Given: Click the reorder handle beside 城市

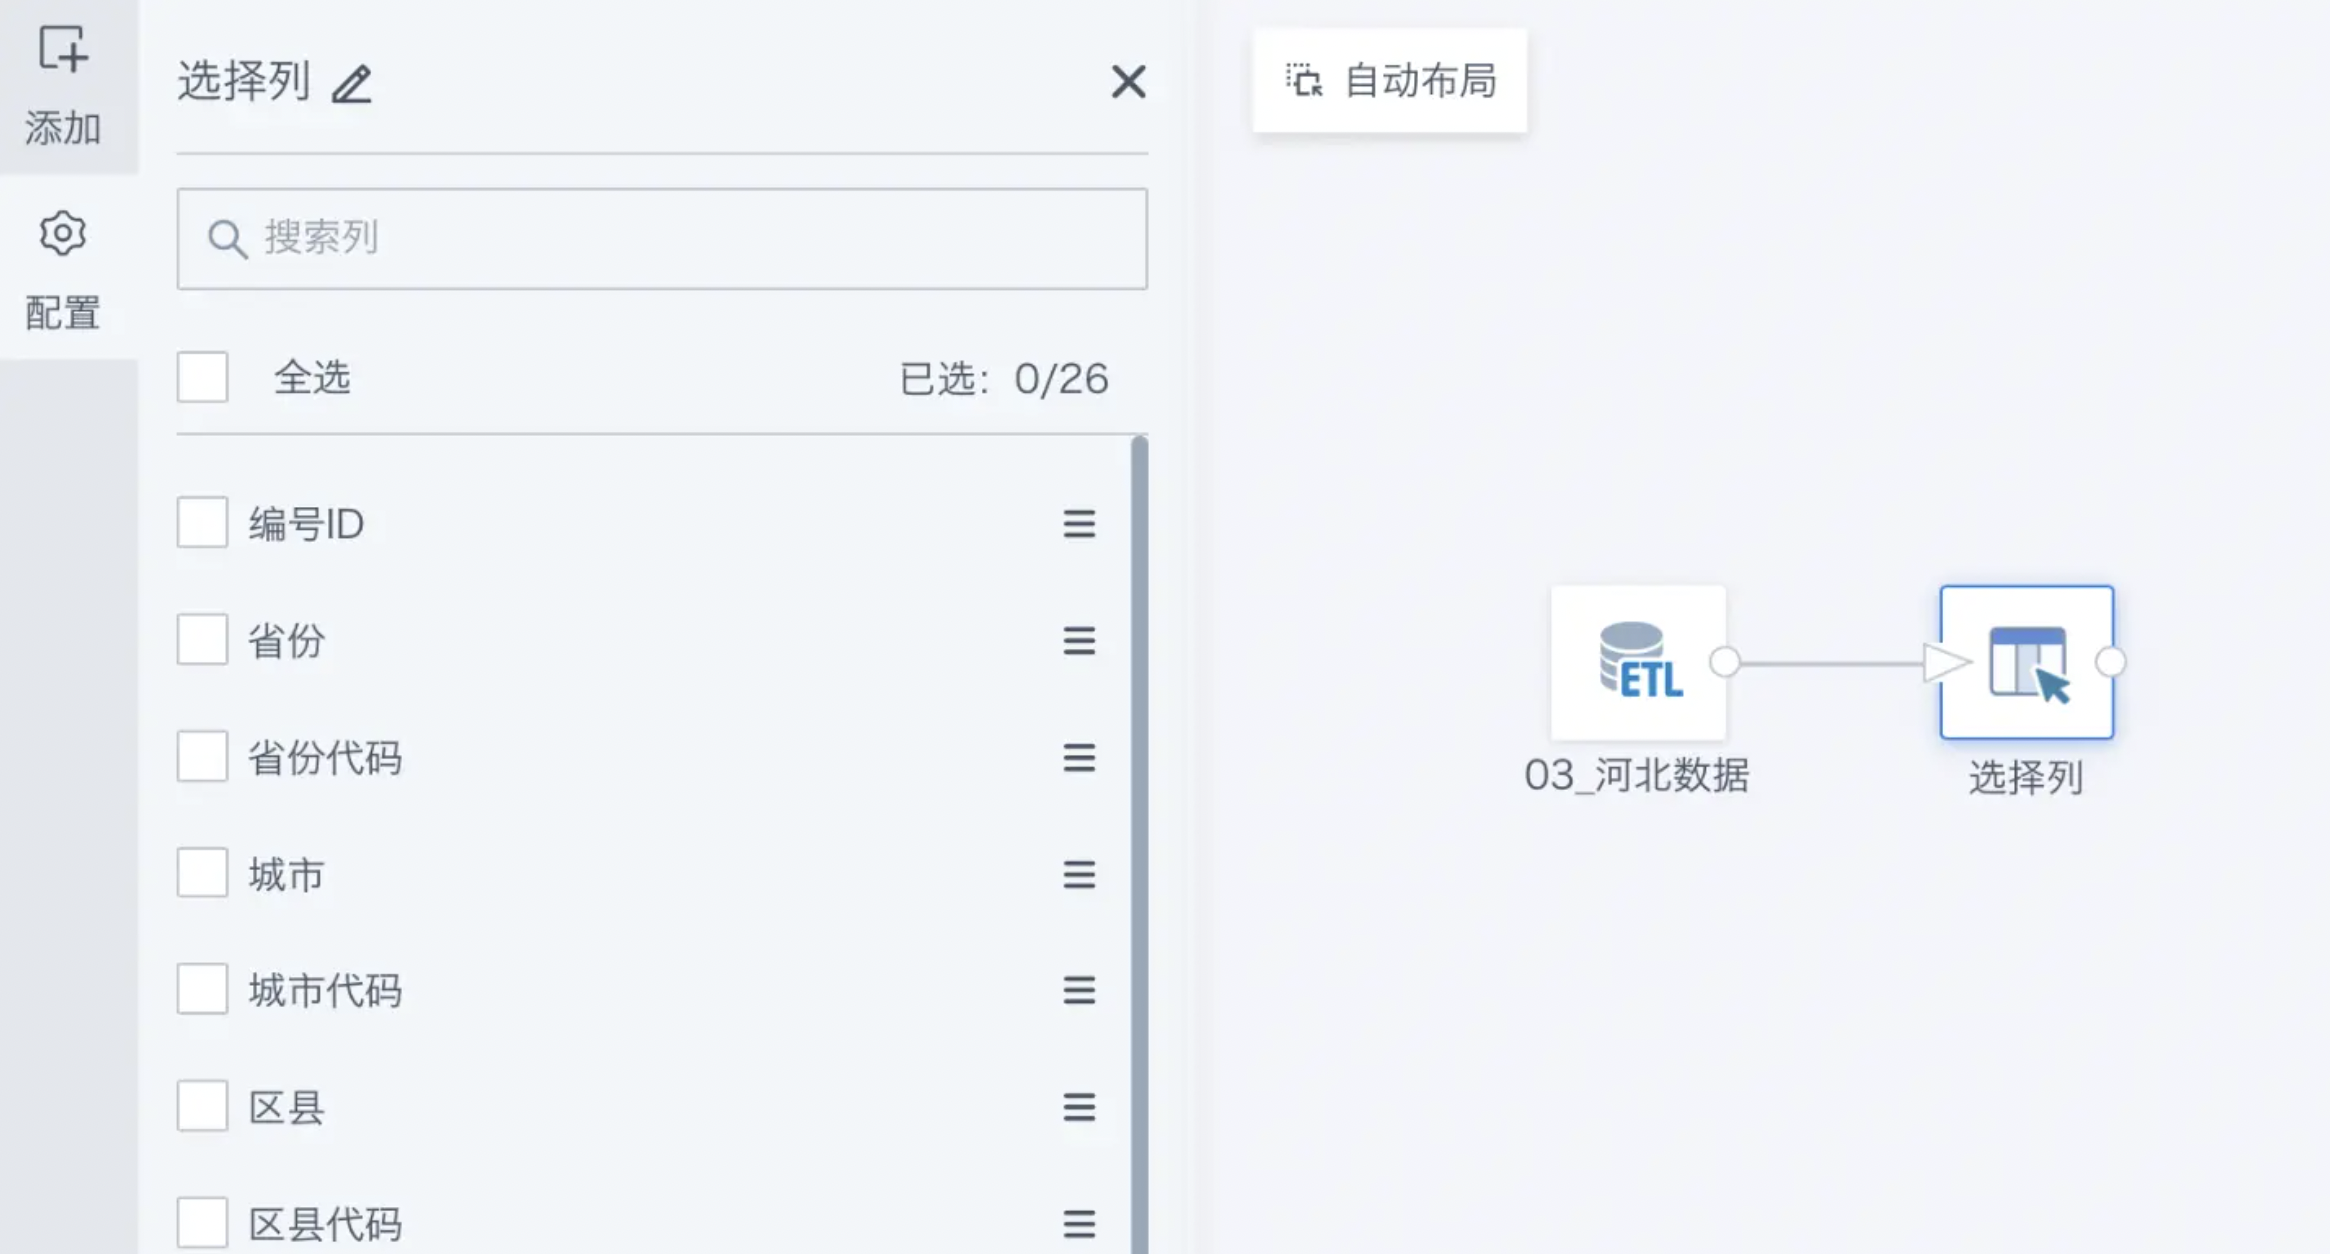Looking at the screenshot, I should coord(1079,875).
